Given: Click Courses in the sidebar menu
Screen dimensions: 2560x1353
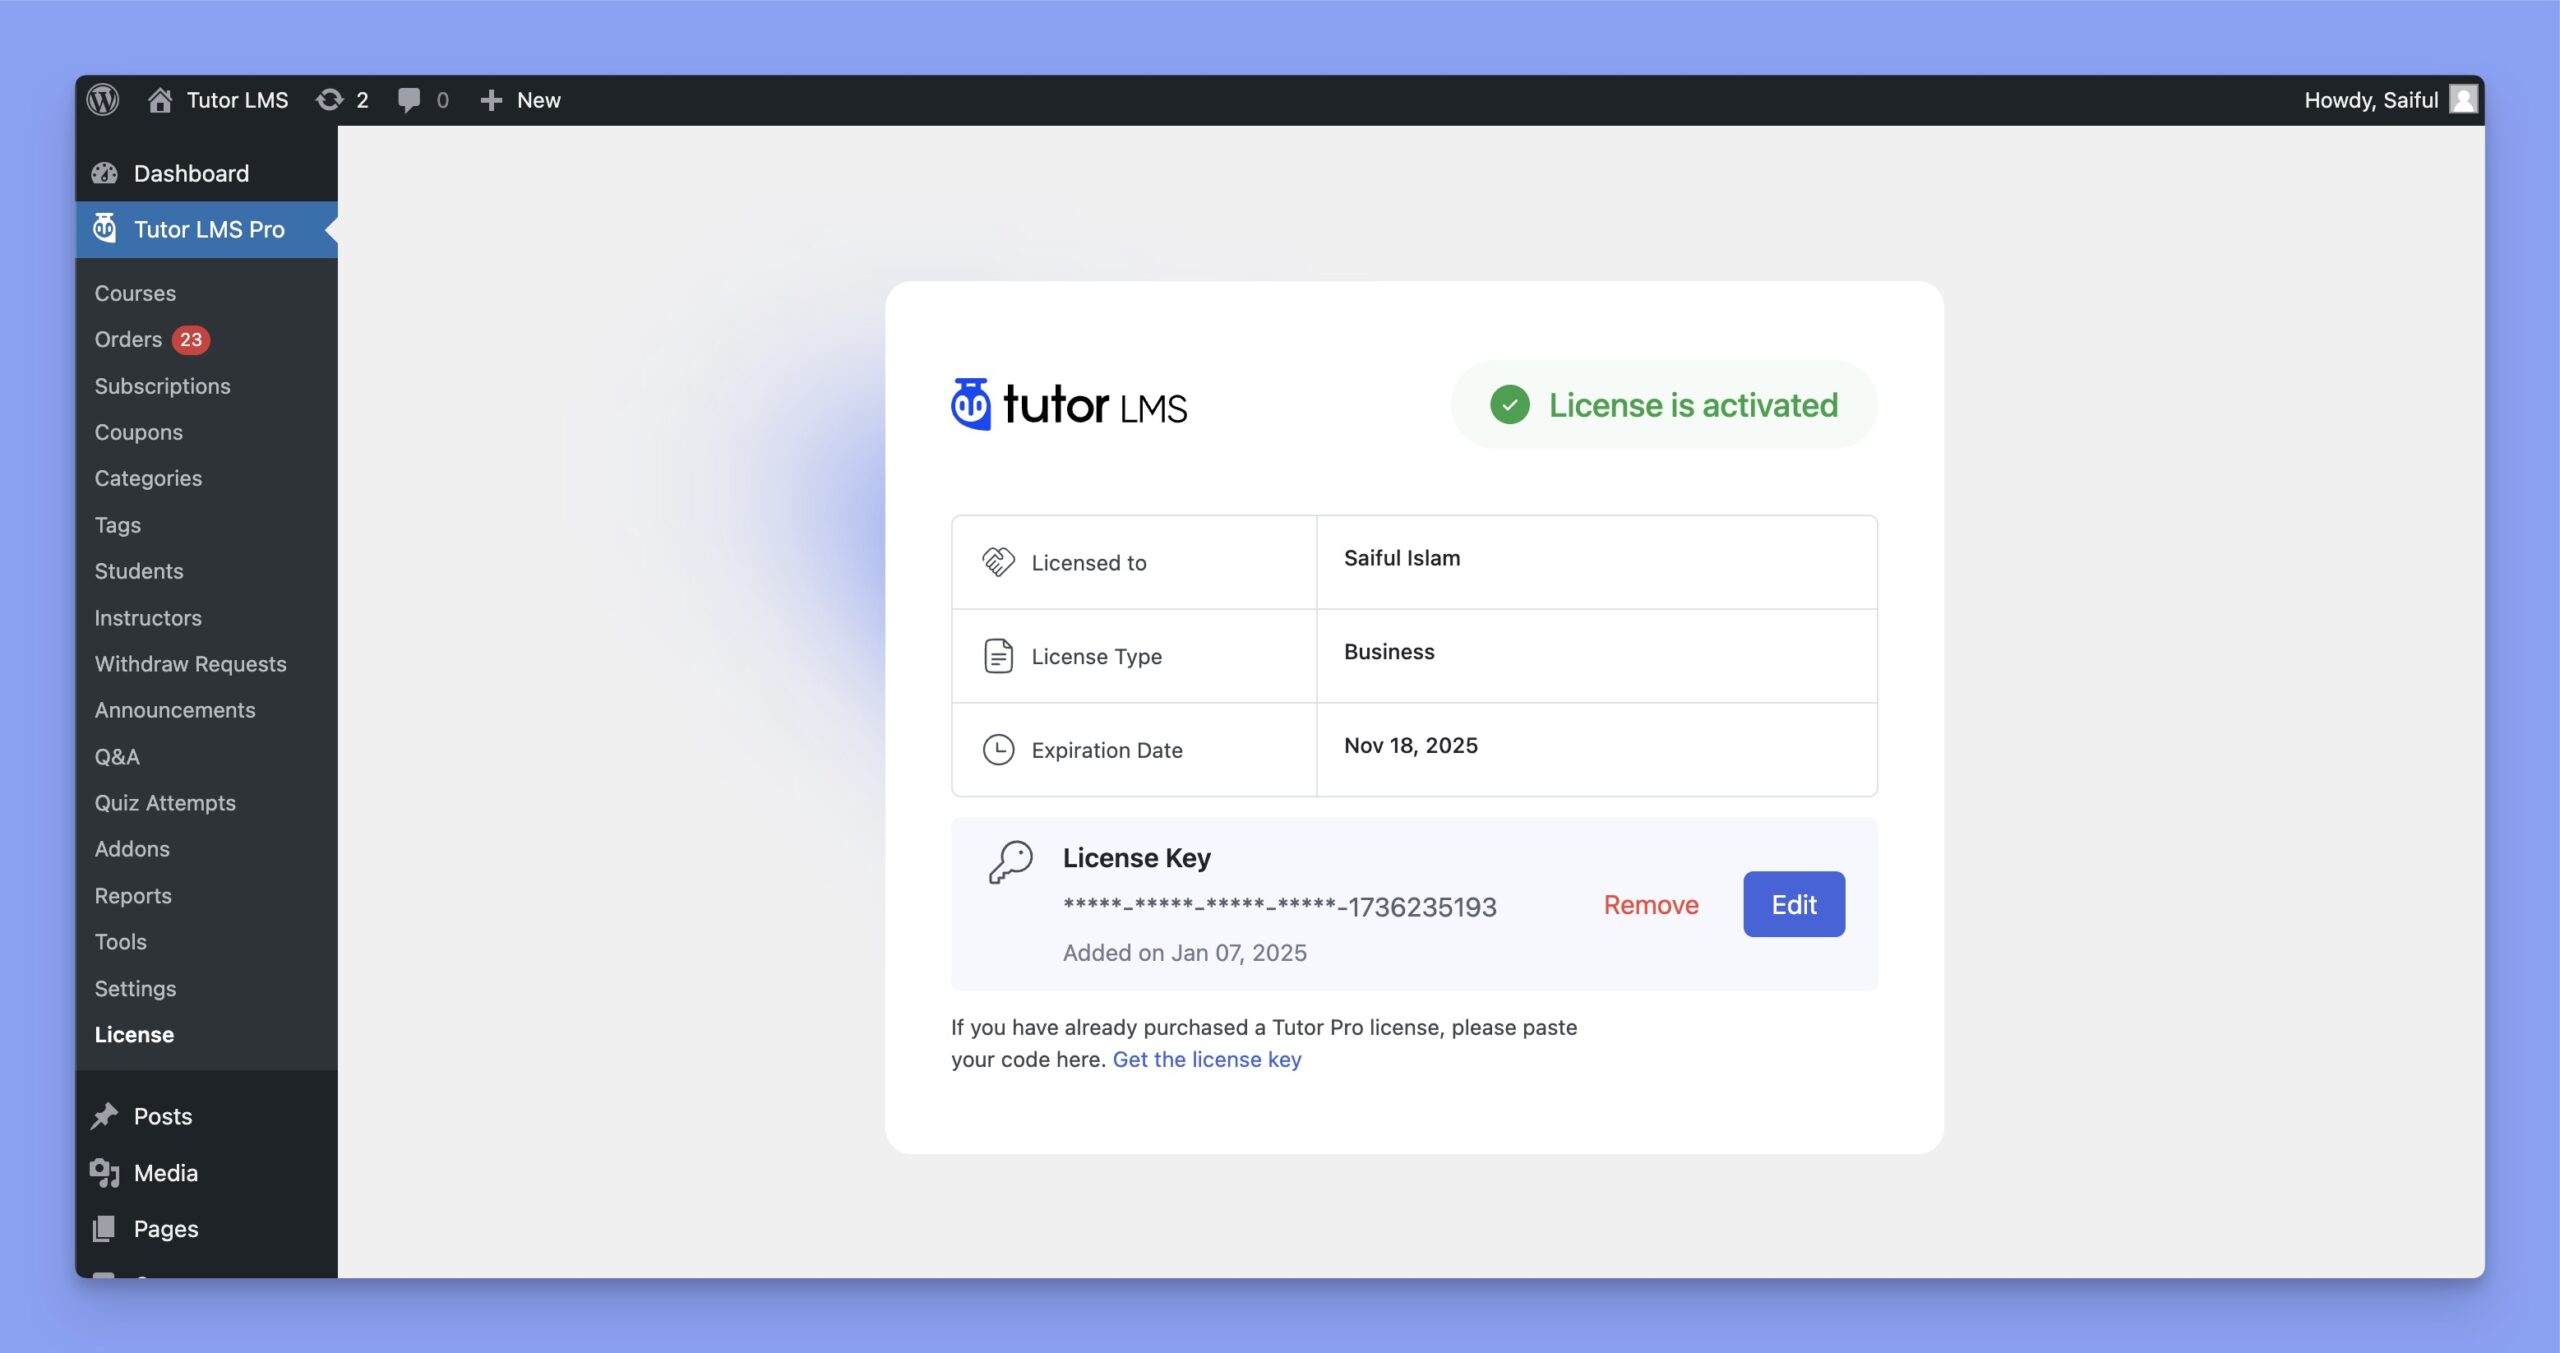Looking at the screenshot, I should tap(135, 291).
